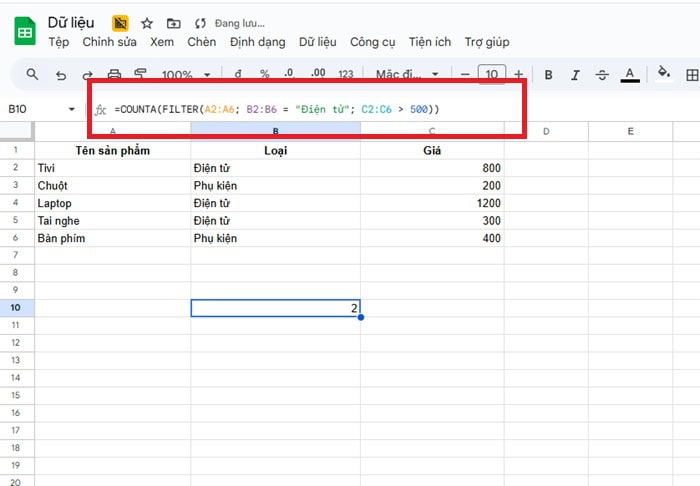Click the Bàn phím cell

point(112,238)
